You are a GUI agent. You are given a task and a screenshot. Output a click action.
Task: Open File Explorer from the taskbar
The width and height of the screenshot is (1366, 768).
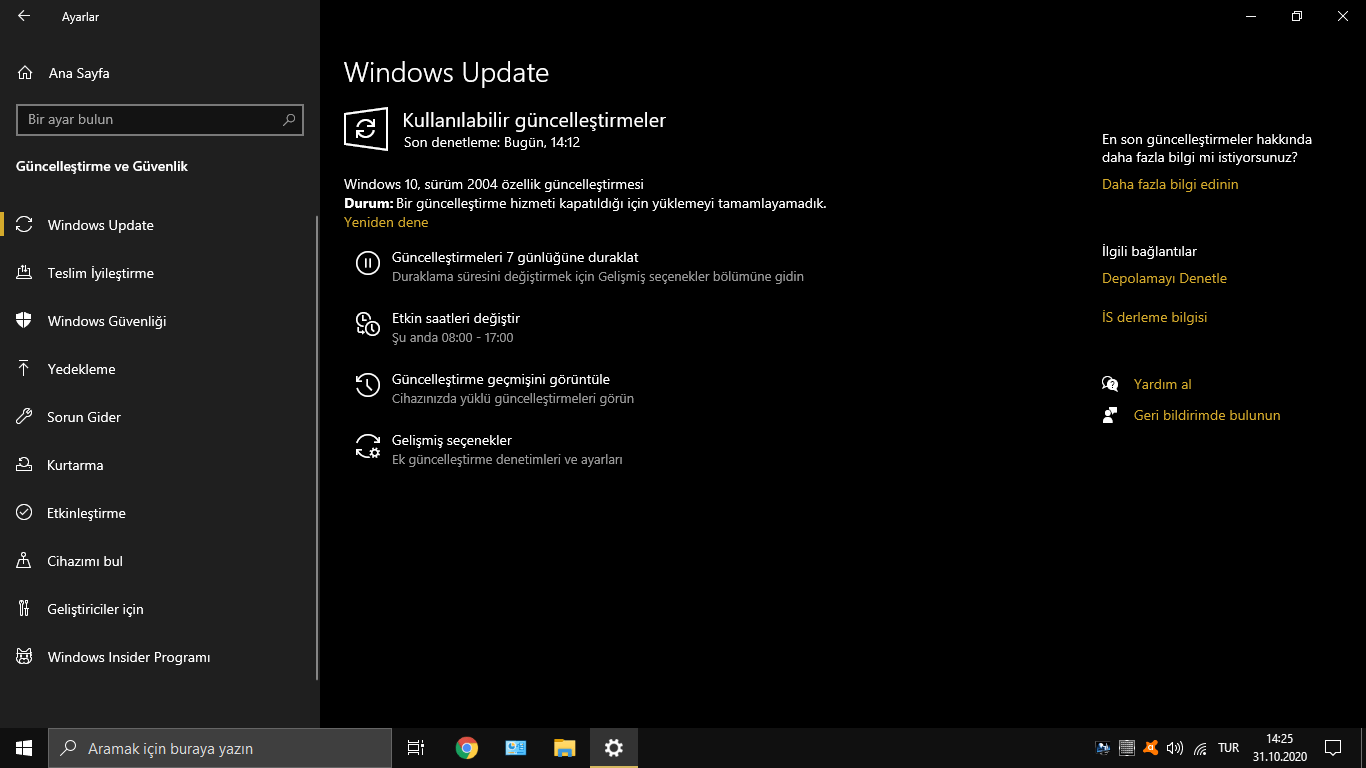click(565, 748)
